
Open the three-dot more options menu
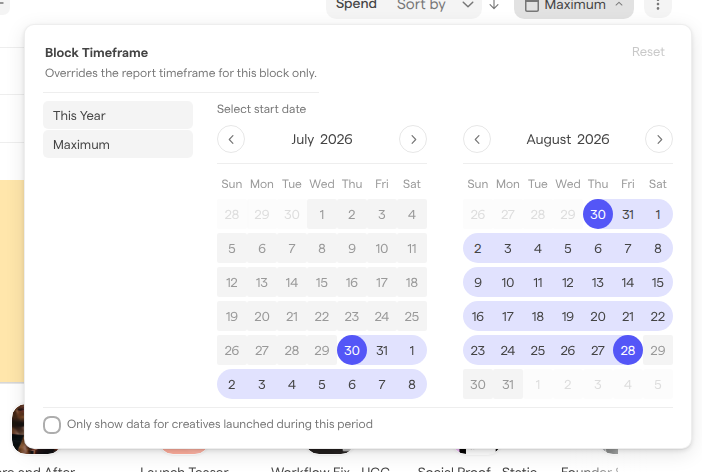[x=658, y=5]
